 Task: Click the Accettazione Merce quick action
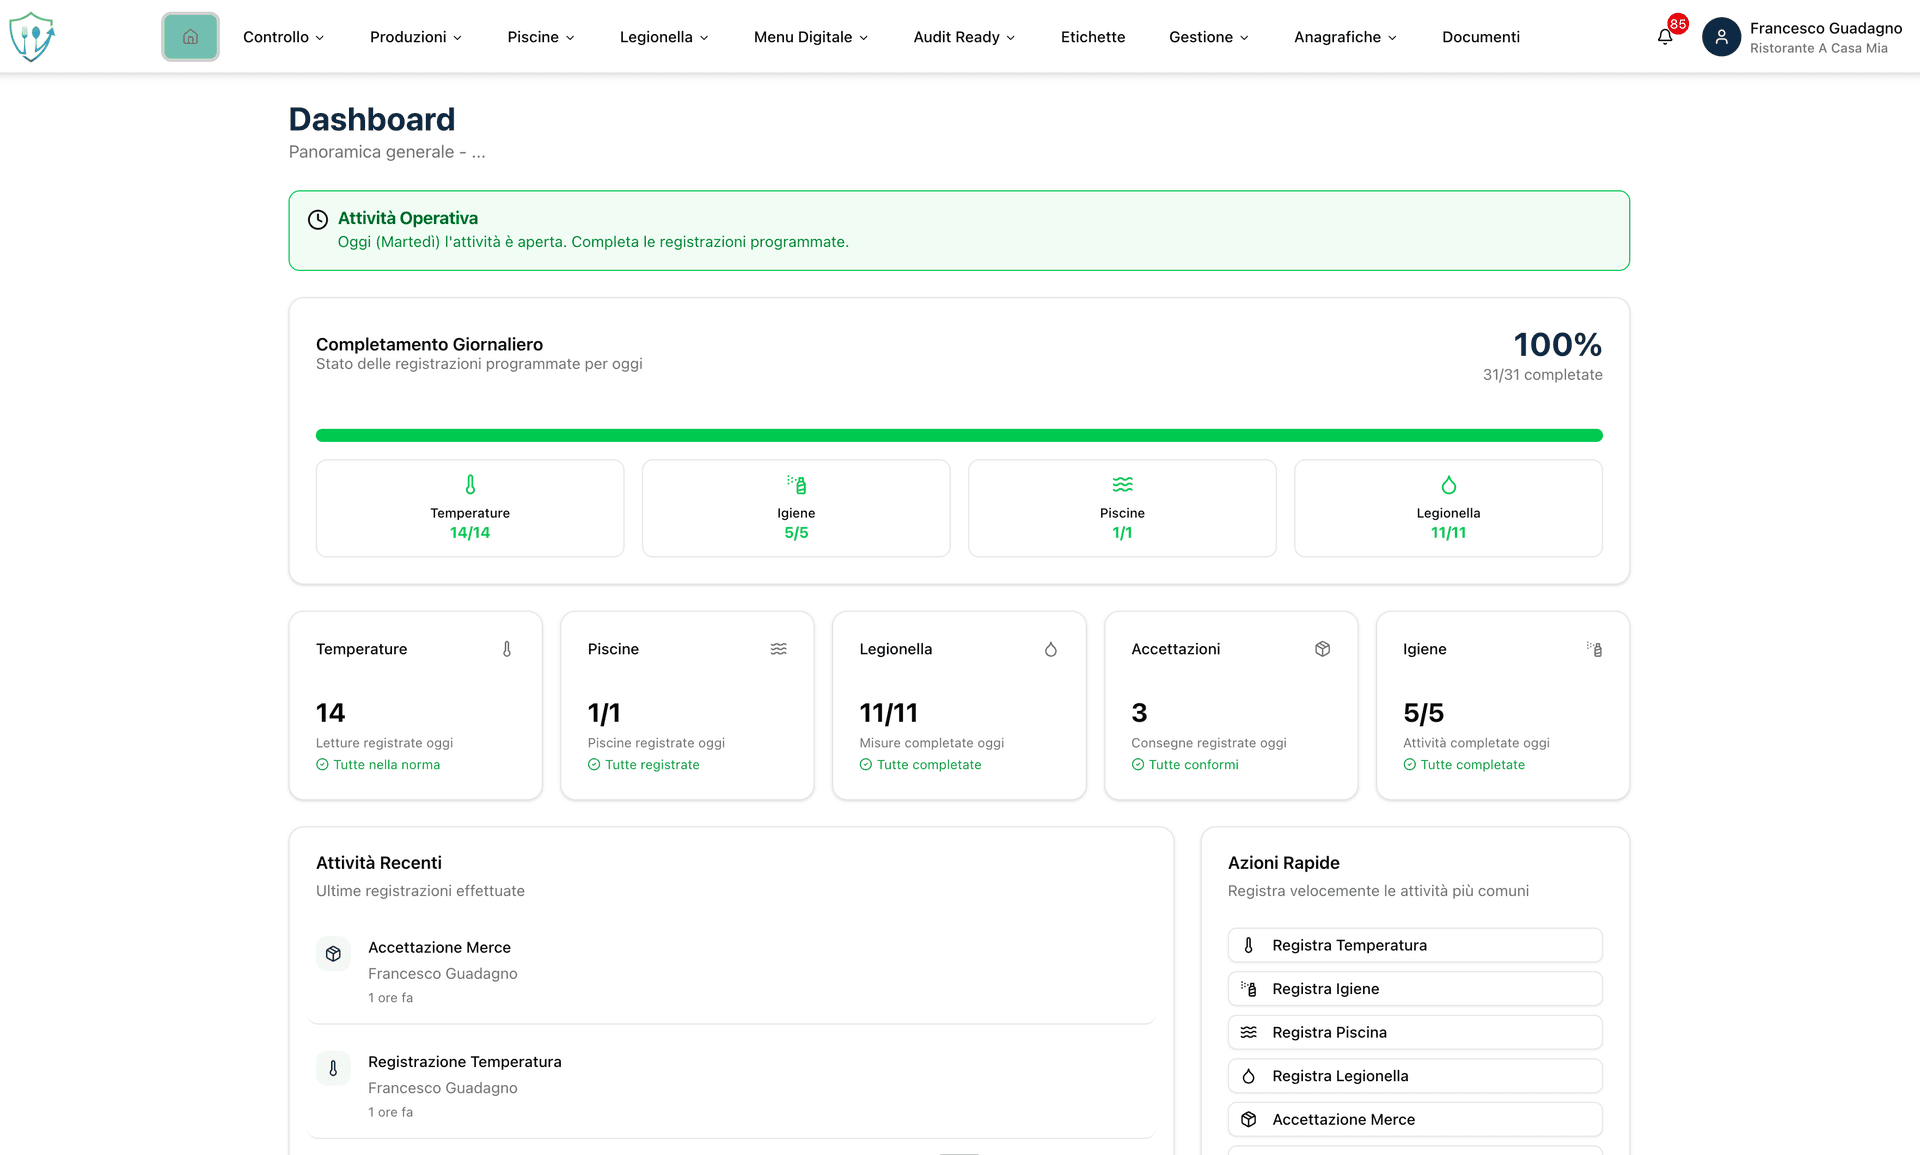pyautogui.click(x=1414, y=1119)
